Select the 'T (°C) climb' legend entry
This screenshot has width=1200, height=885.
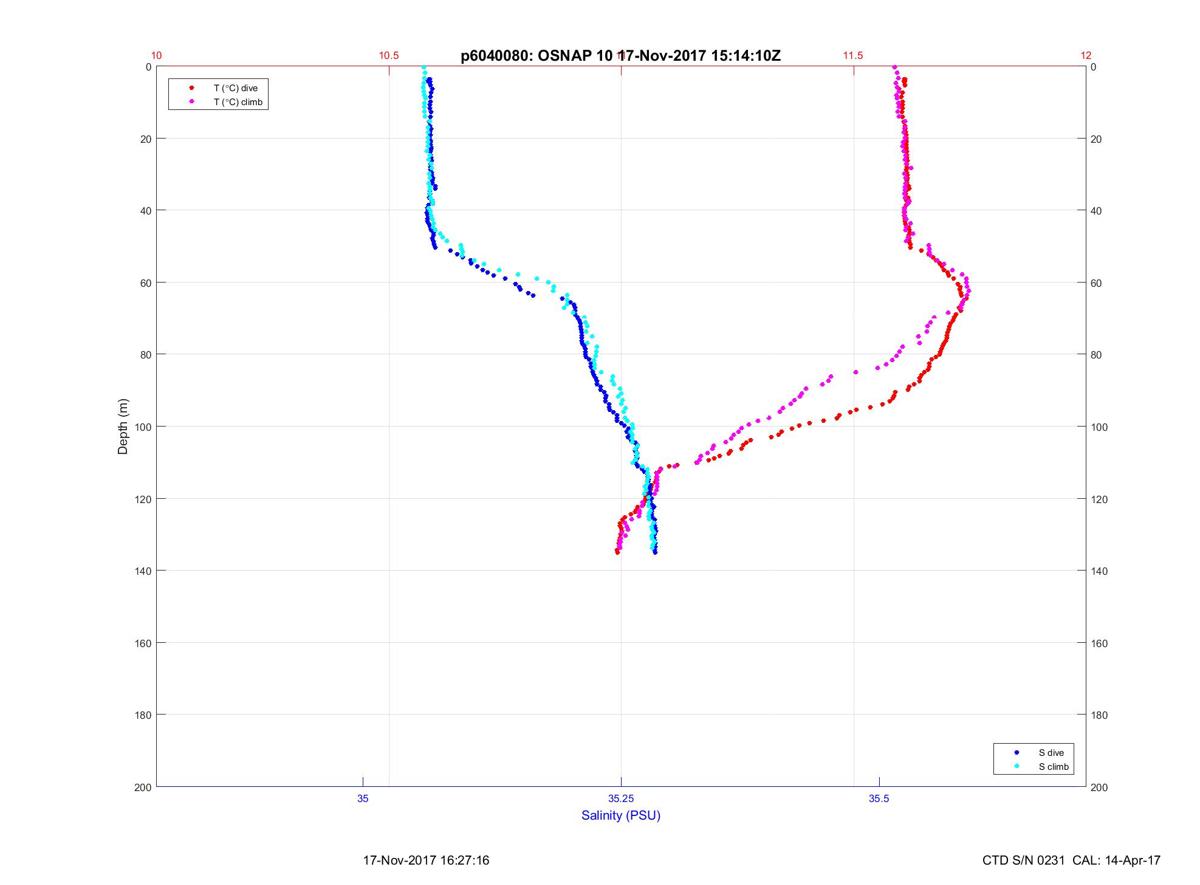click(239, 102)
